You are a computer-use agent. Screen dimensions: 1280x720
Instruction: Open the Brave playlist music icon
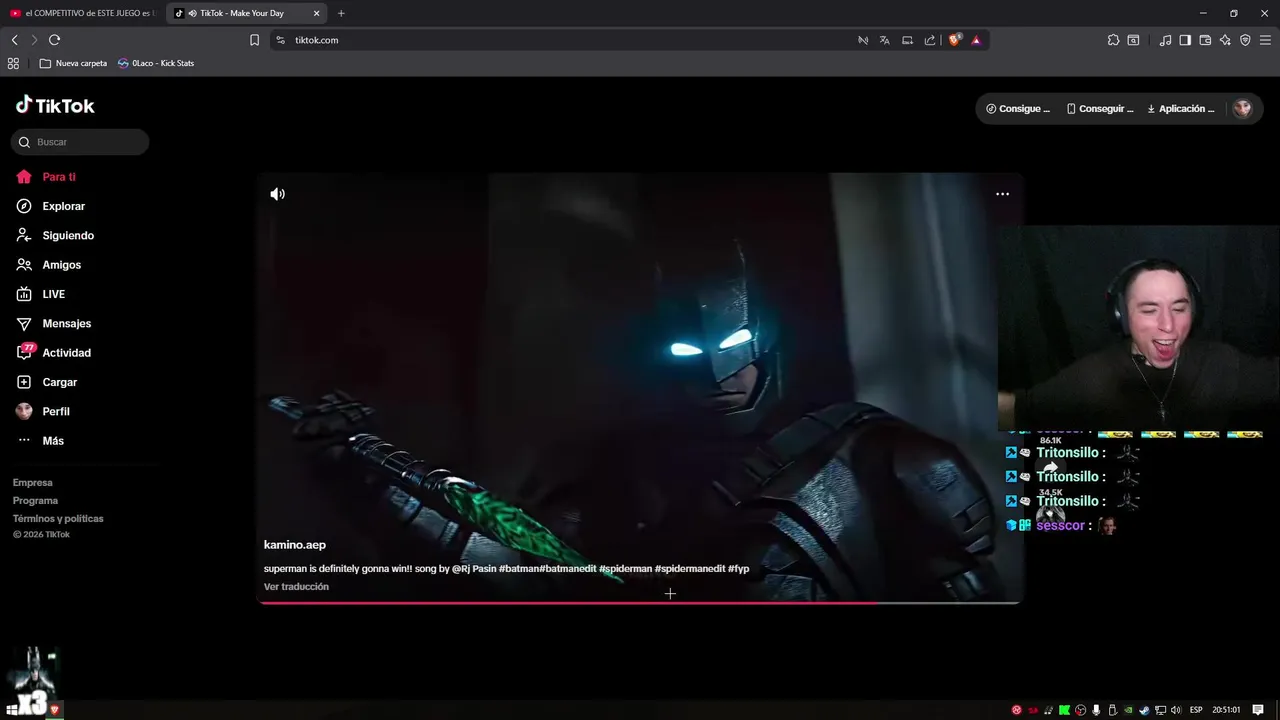pos(1165,40)
